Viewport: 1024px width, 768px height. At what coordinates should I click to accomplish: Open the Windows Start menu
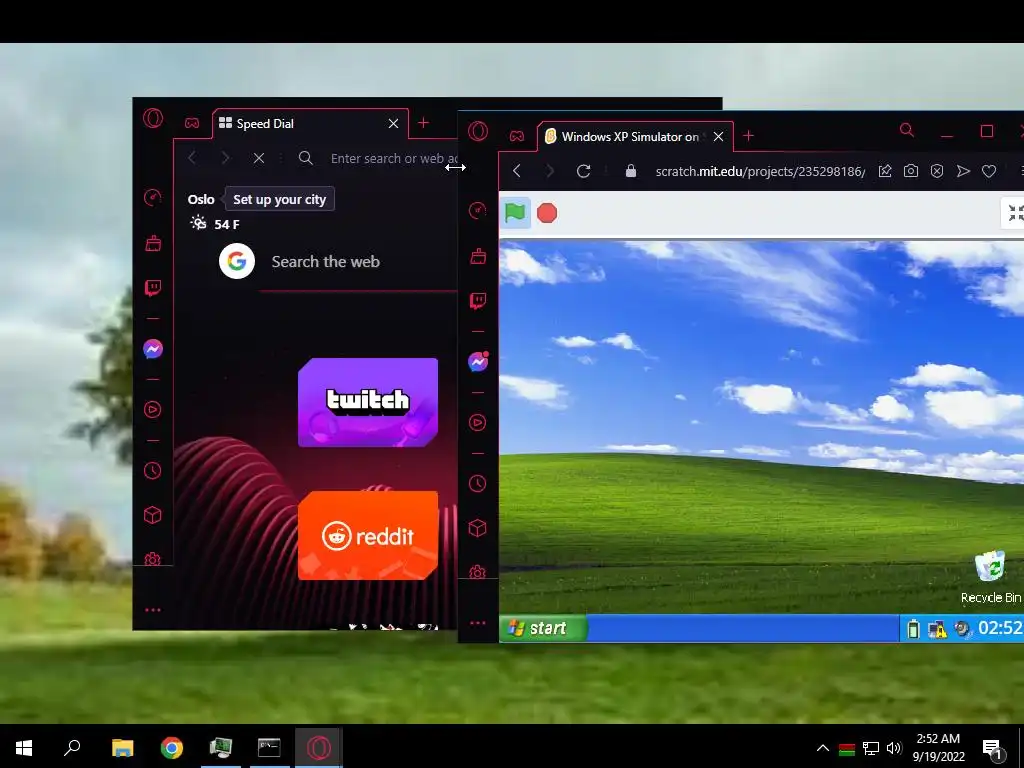(x=24, y=748)
